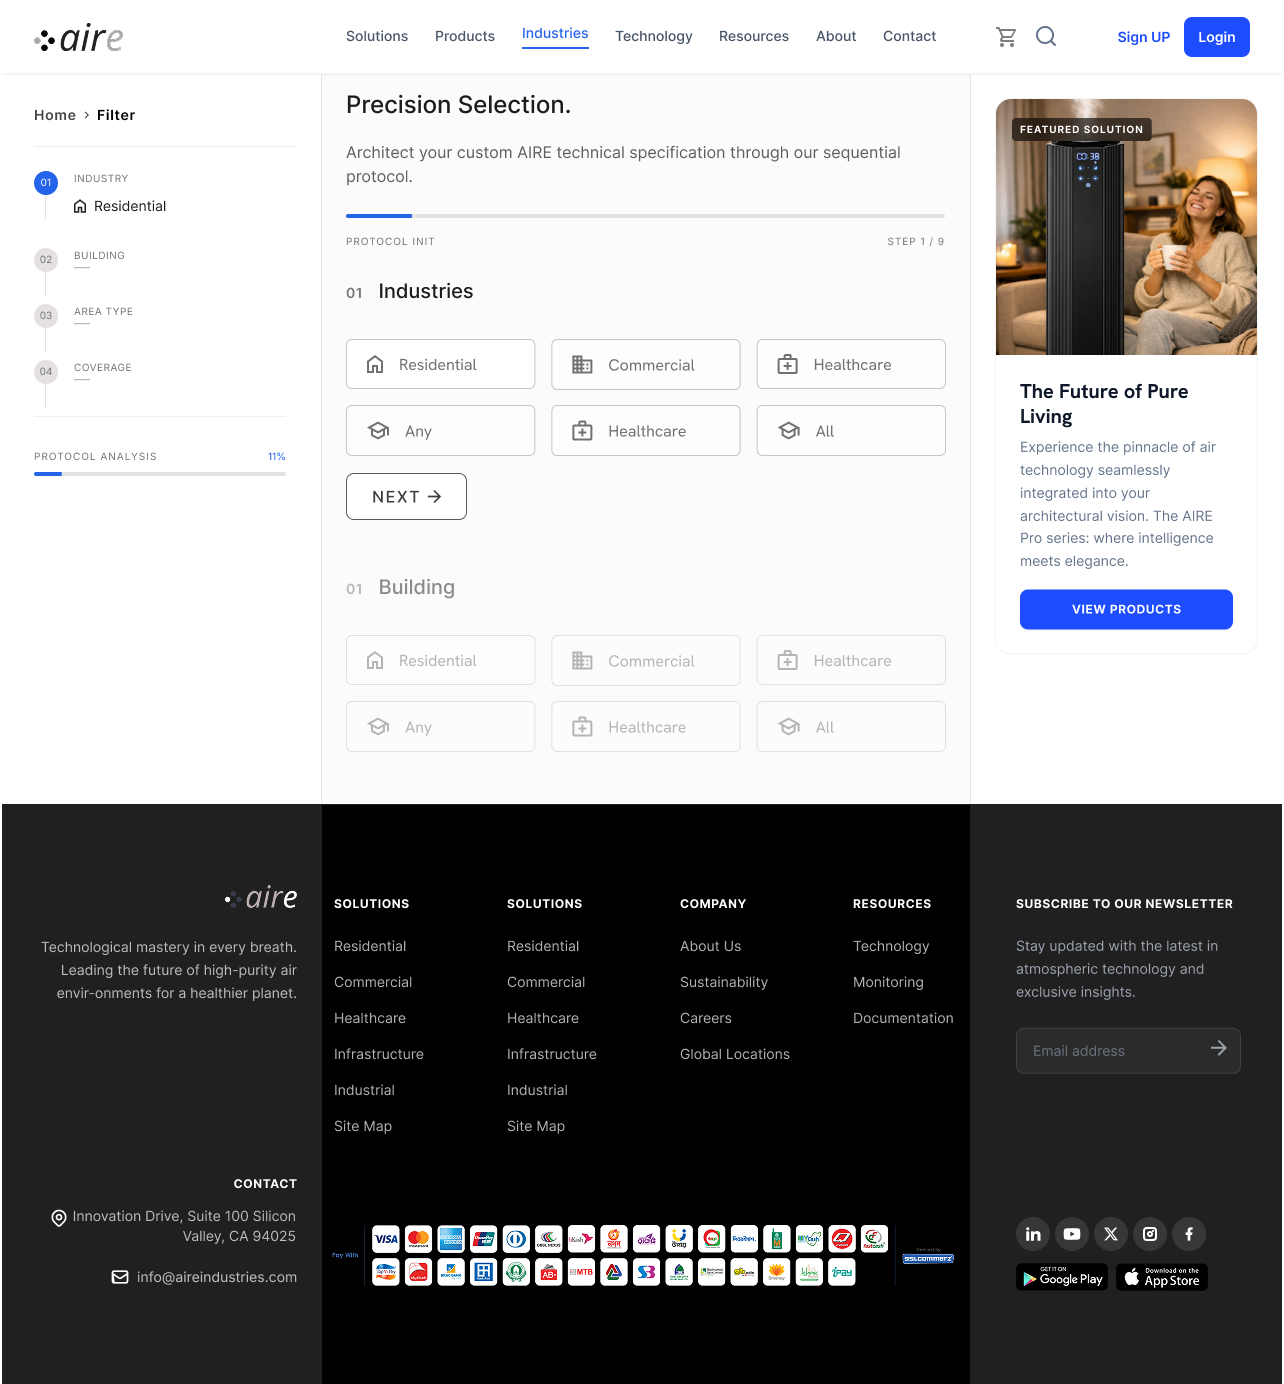Click the Featured Solution product image

pos(1126,227)
